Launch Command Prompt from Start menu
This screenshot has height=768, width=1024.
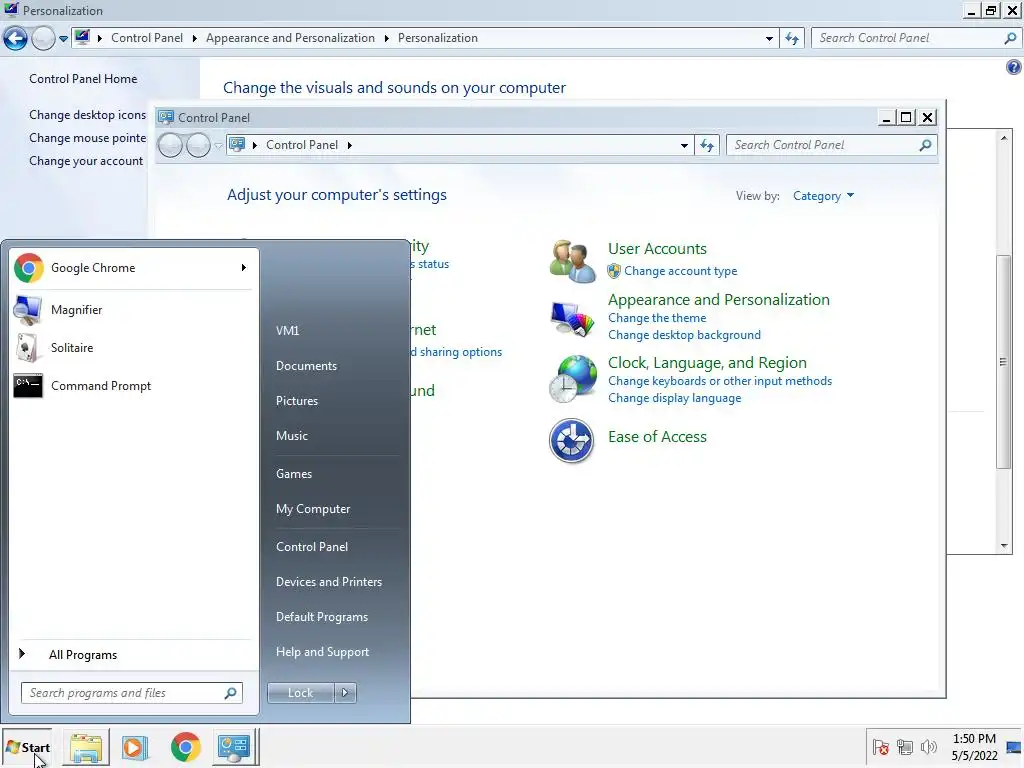[131, 386]
